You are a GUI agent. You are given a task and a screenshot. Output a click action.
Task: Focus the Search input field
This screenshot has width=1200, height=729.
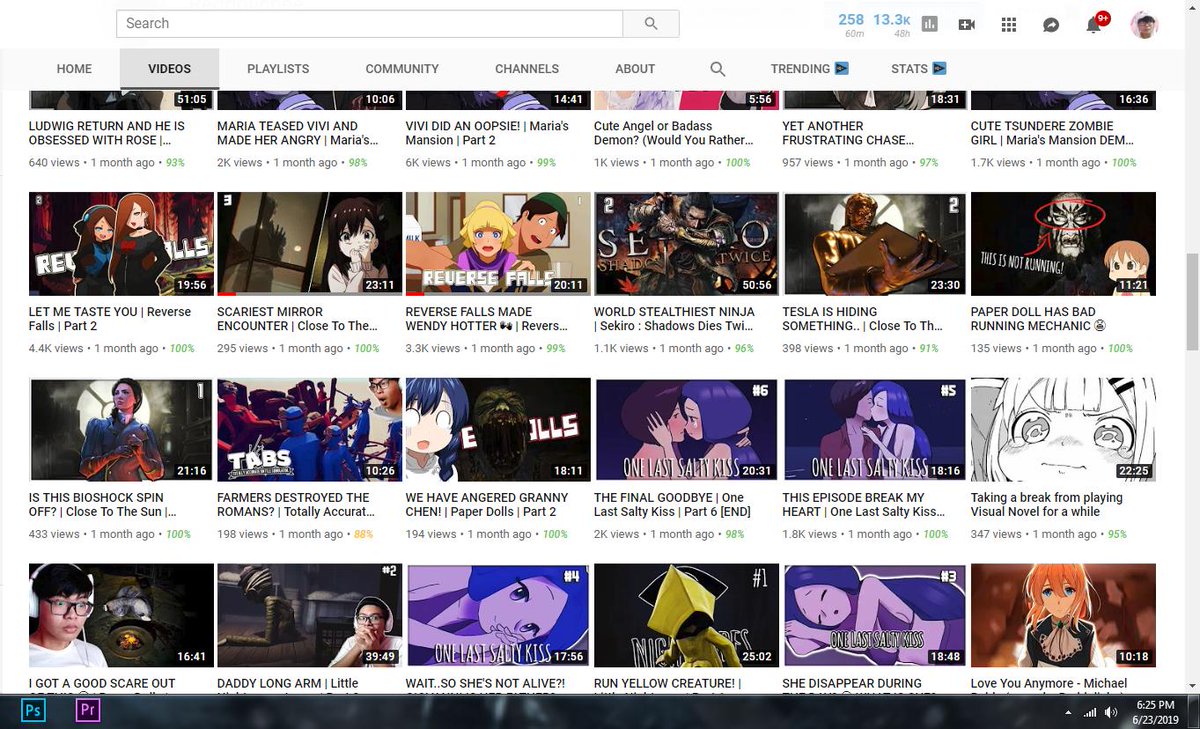370,23
